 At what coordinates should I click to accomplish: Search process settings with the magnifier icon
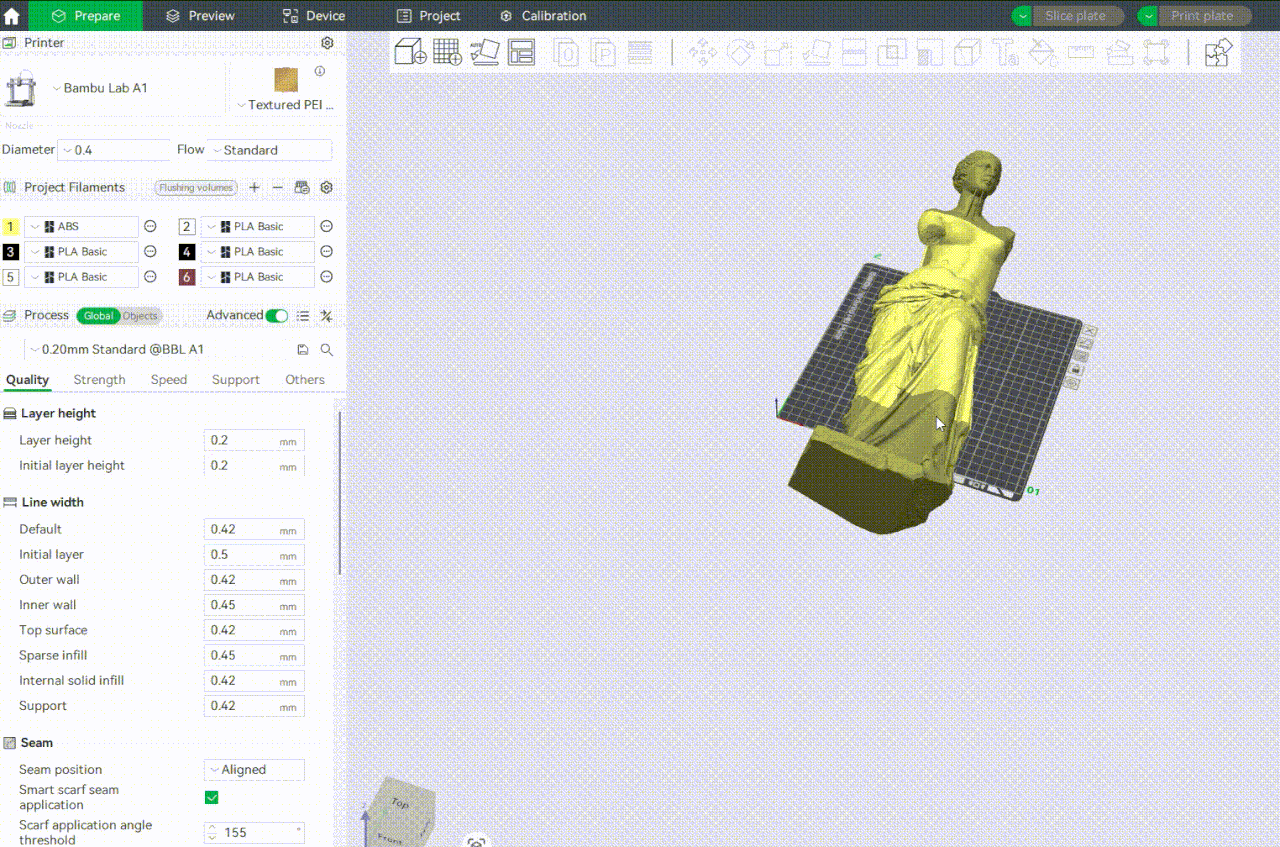tap(327, 350)
